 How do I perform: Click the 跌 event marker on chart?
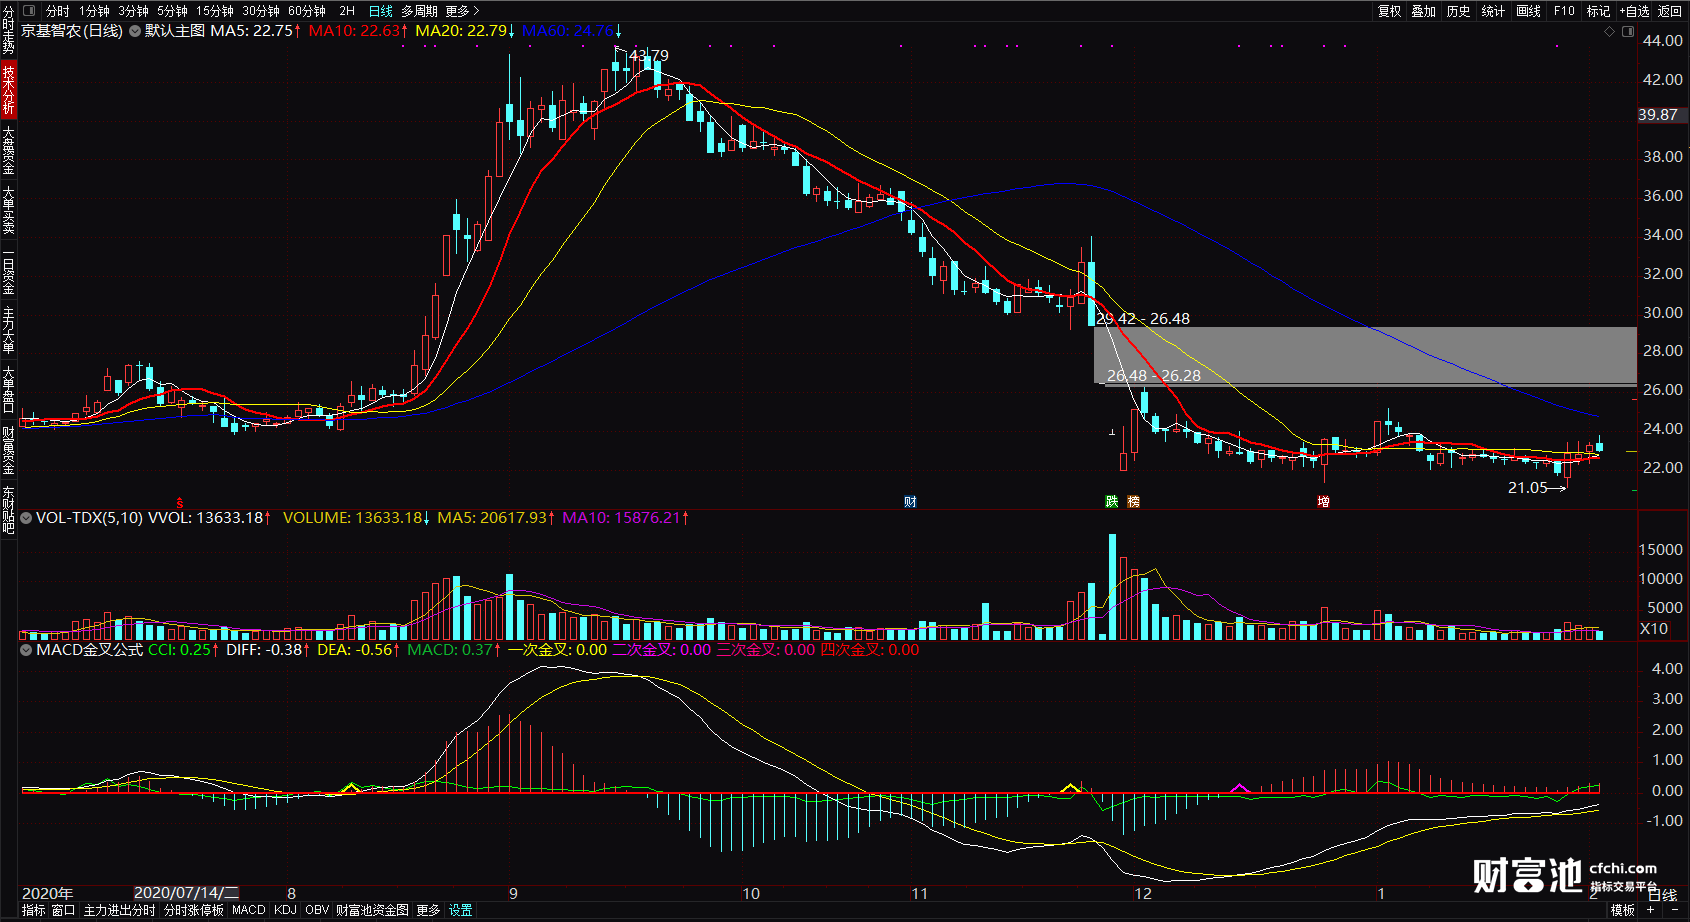tap(1111, 502)
